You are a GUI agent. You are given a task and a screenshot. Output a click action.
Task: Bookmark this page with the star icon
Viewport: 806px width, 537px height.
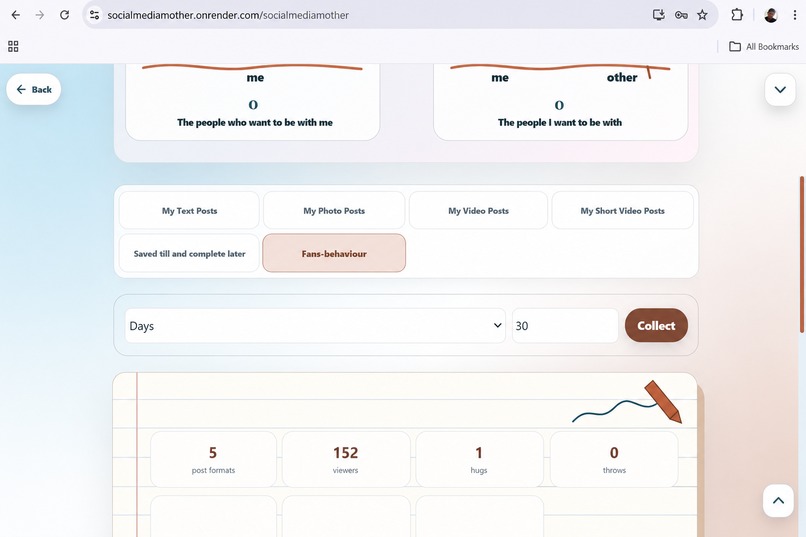[x=702, y=15]
